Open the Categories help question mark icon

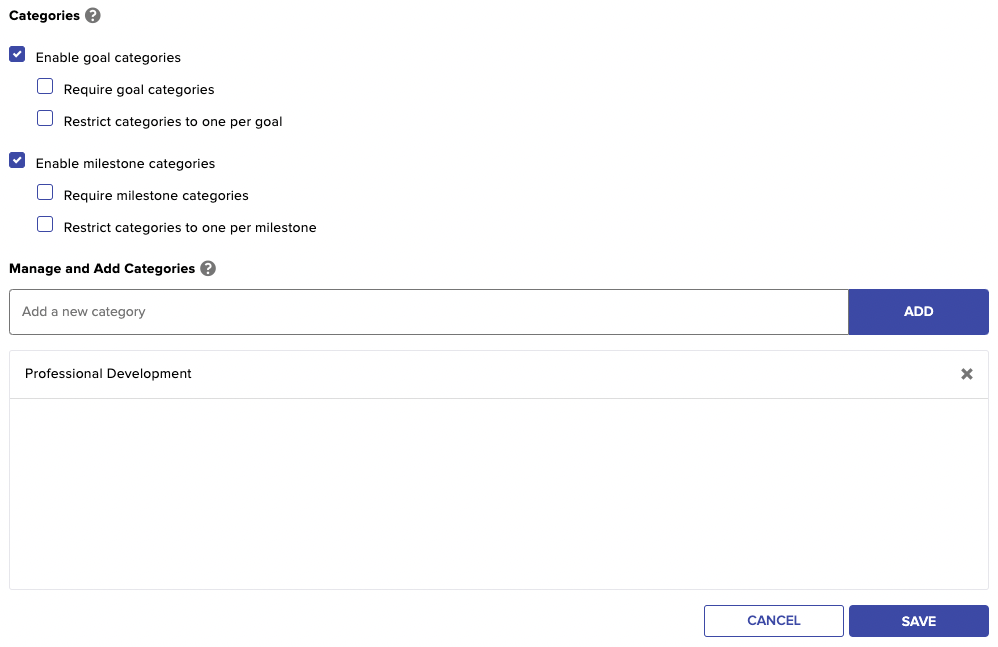click(x=93, y=15)
